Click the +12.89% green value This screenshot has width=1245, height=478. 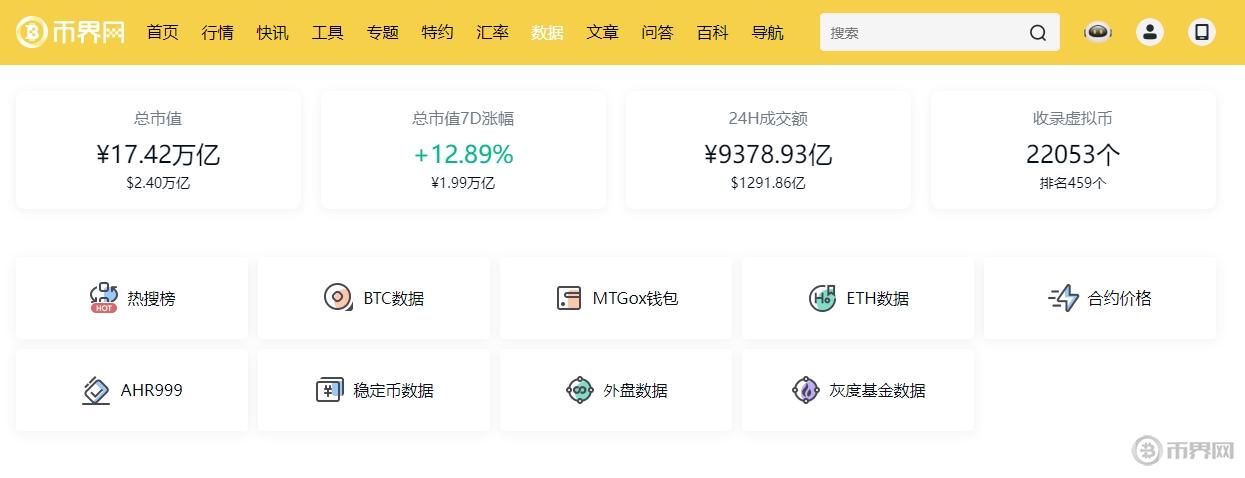[x=463, y=154]
